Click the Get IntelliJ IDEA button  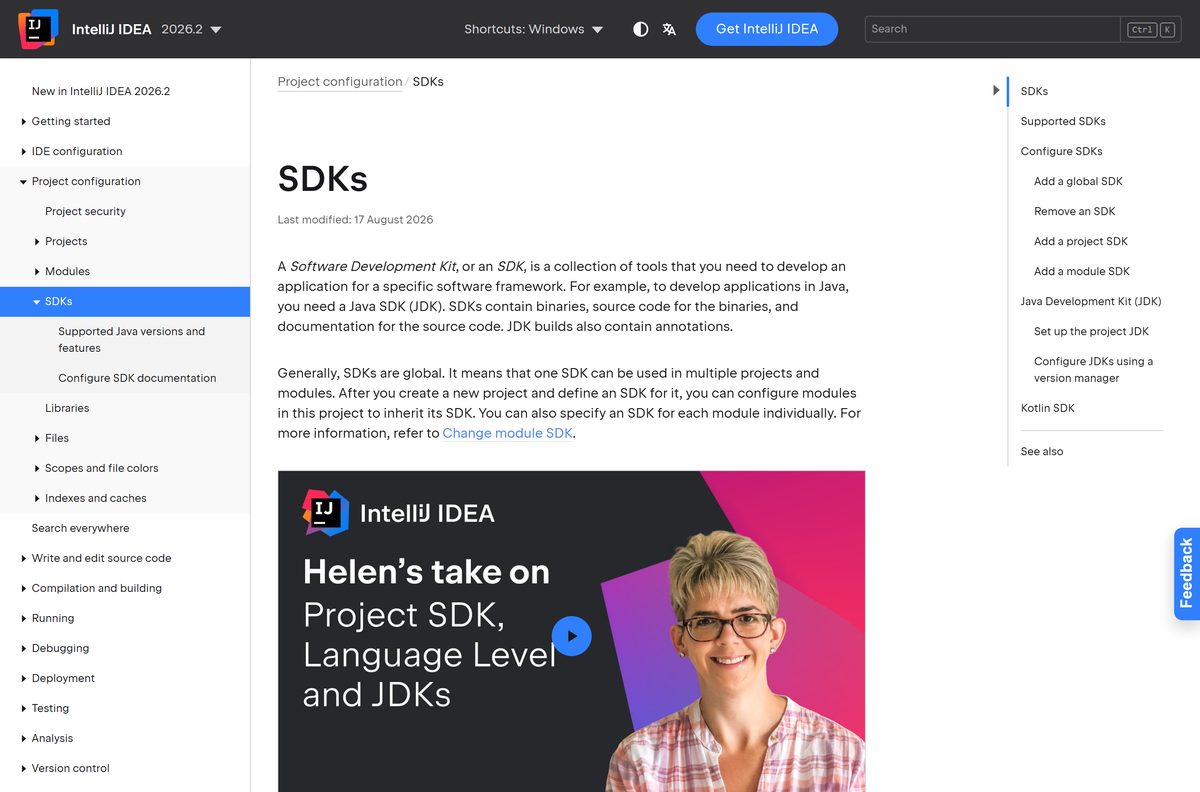click(x=767, y=29)
